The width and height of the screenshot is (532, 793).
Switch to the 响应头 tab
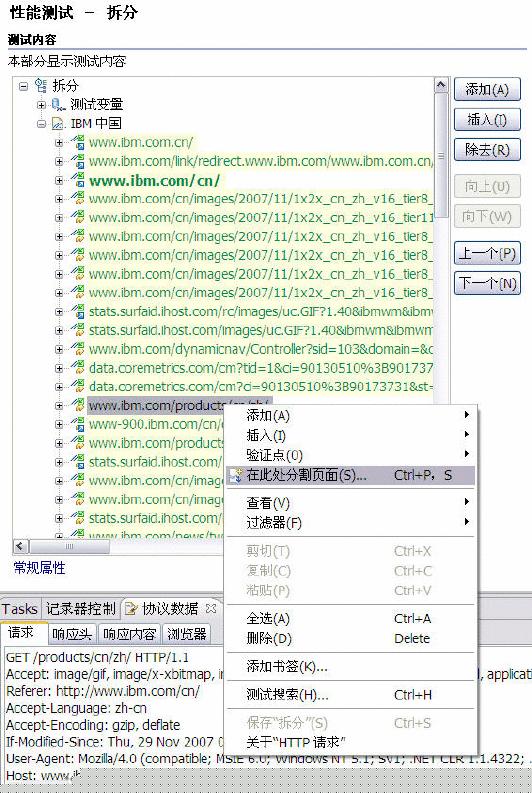(x=72, y=634)
